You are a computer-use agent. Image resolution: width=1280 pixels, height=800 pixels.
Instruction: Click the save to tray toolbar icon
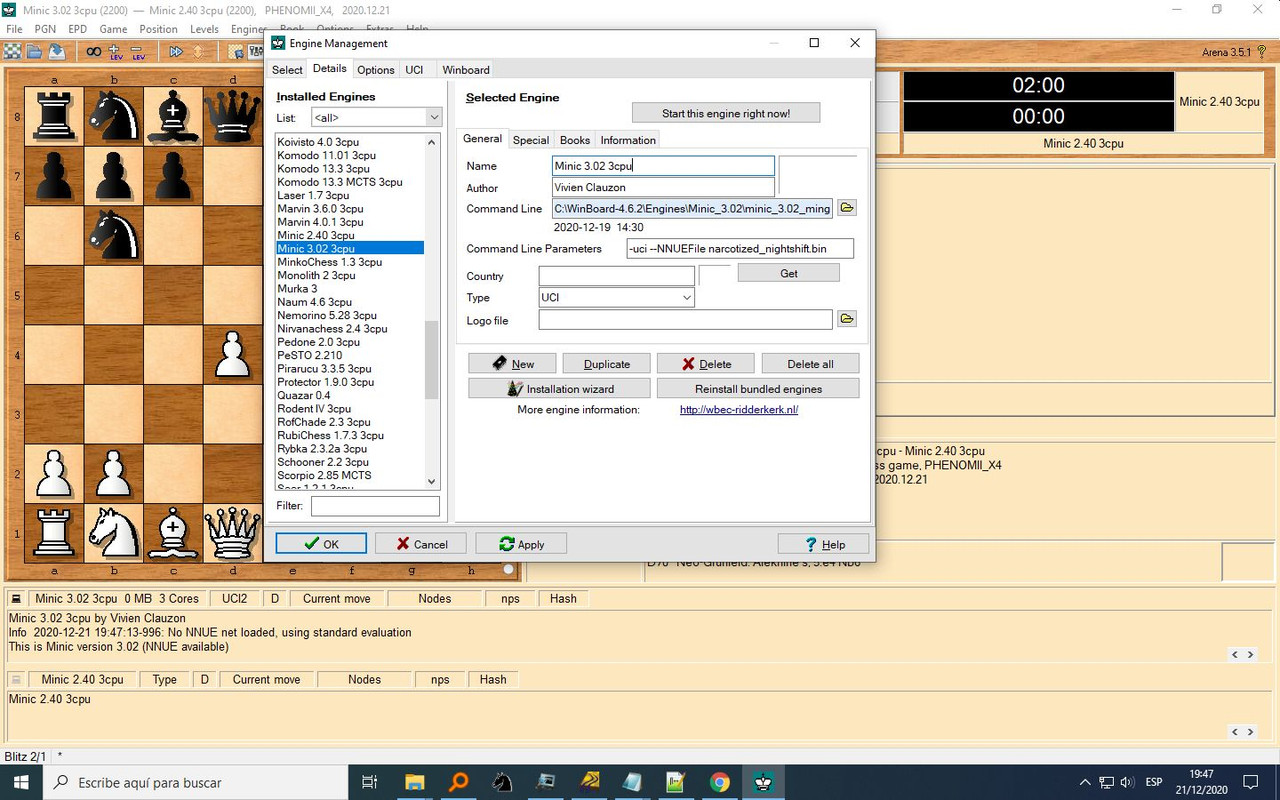pos(57,51)
